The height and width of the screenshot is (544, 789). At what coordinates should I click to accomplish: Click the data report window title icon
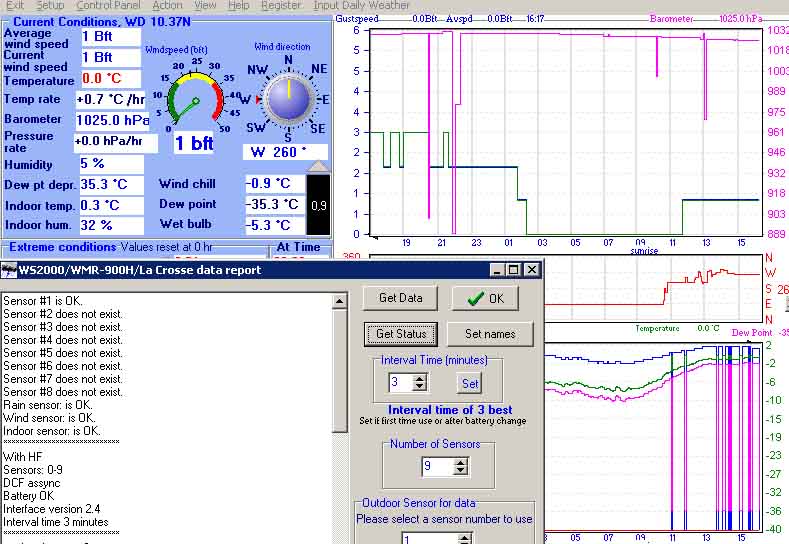click(8, 270)
